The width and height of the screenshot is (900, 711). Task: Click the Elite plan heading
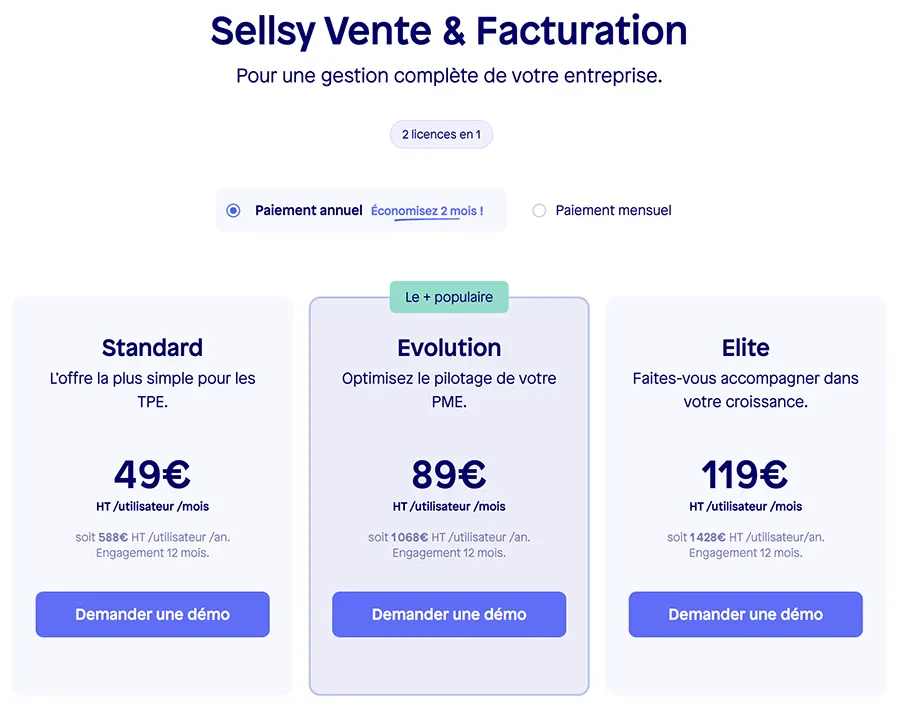coord(746,348)
